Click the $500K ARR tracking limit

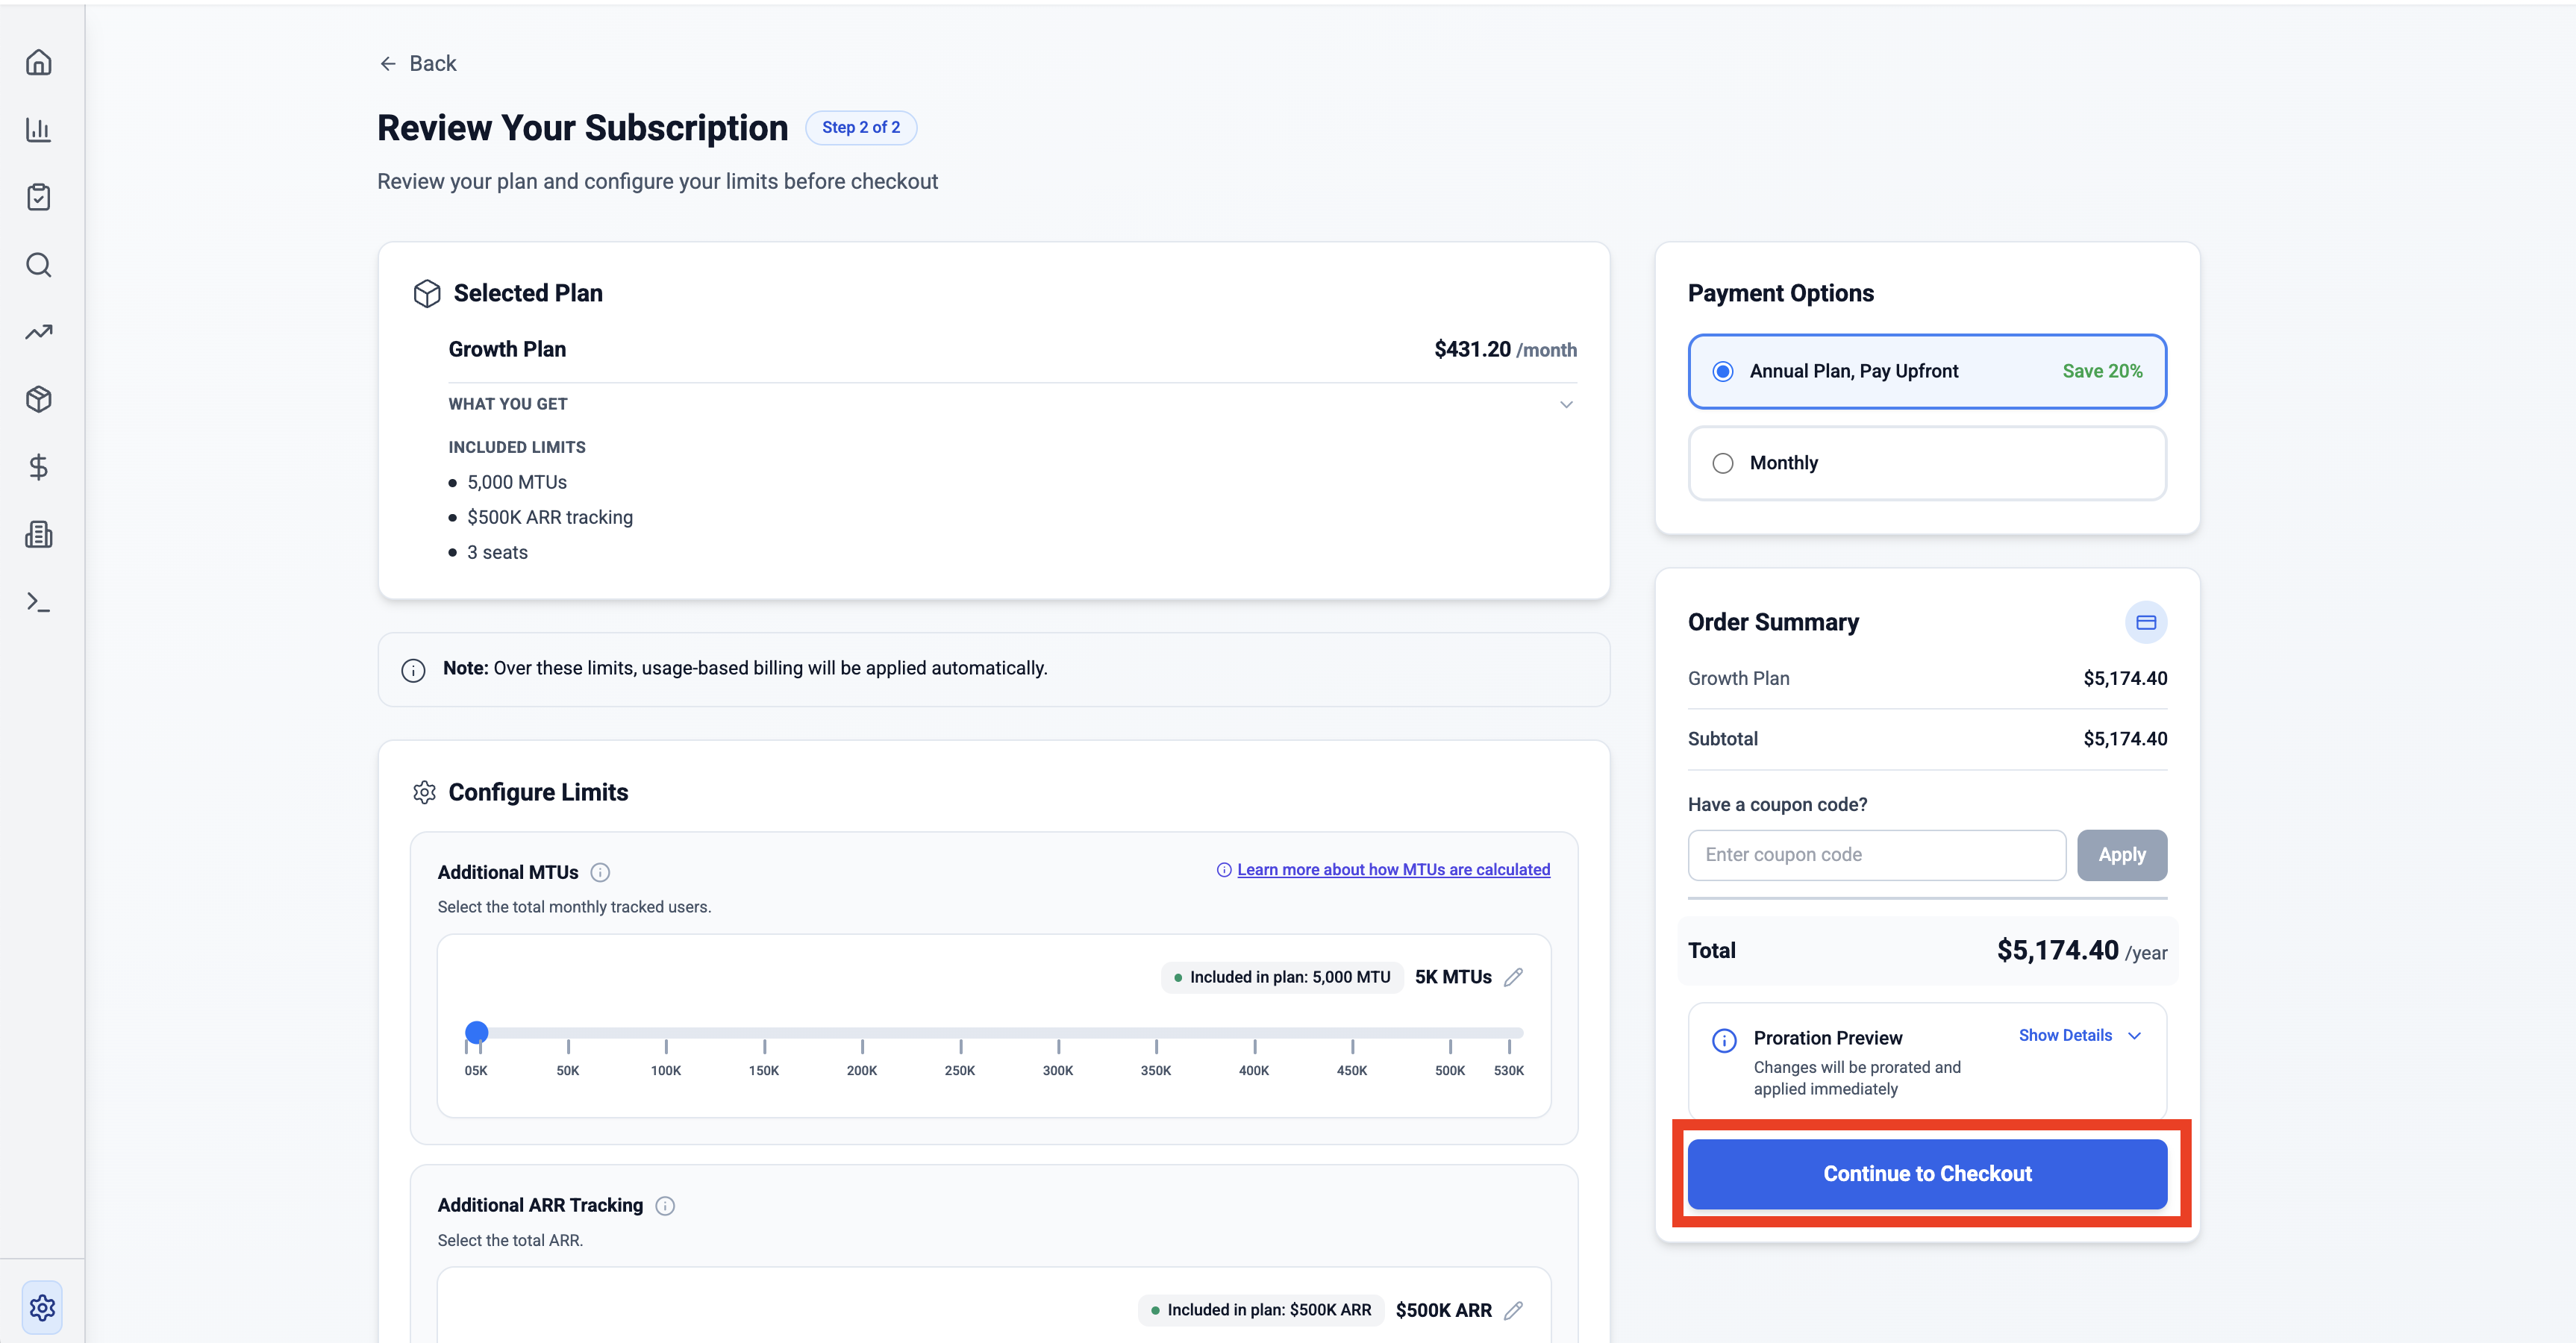(550, 517)
